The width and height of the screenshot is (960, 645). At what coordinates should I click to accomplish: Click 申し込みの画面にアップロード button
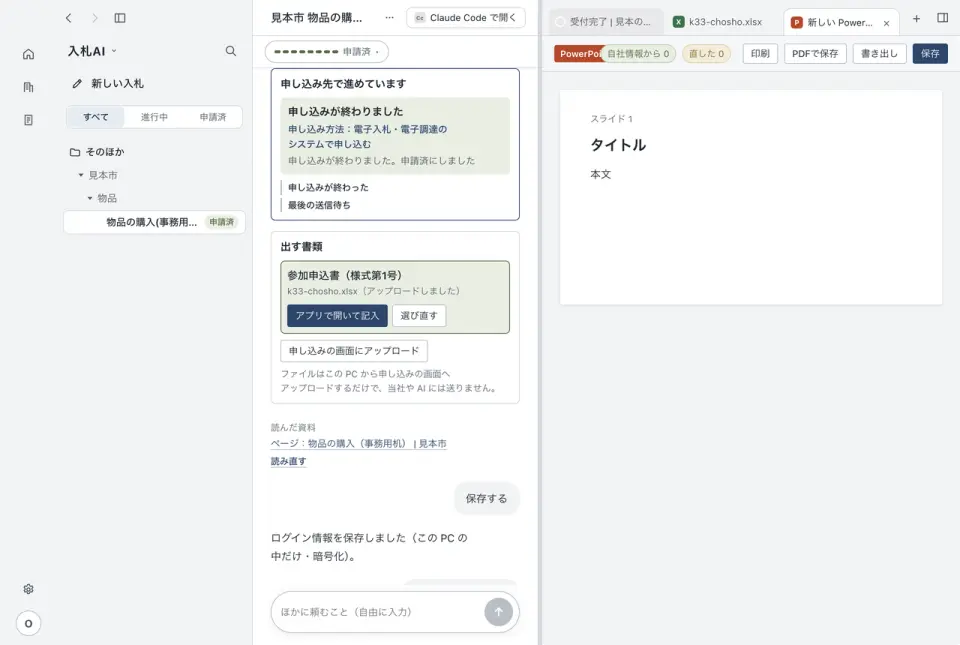pyautogui.click(x=354, y=351)
